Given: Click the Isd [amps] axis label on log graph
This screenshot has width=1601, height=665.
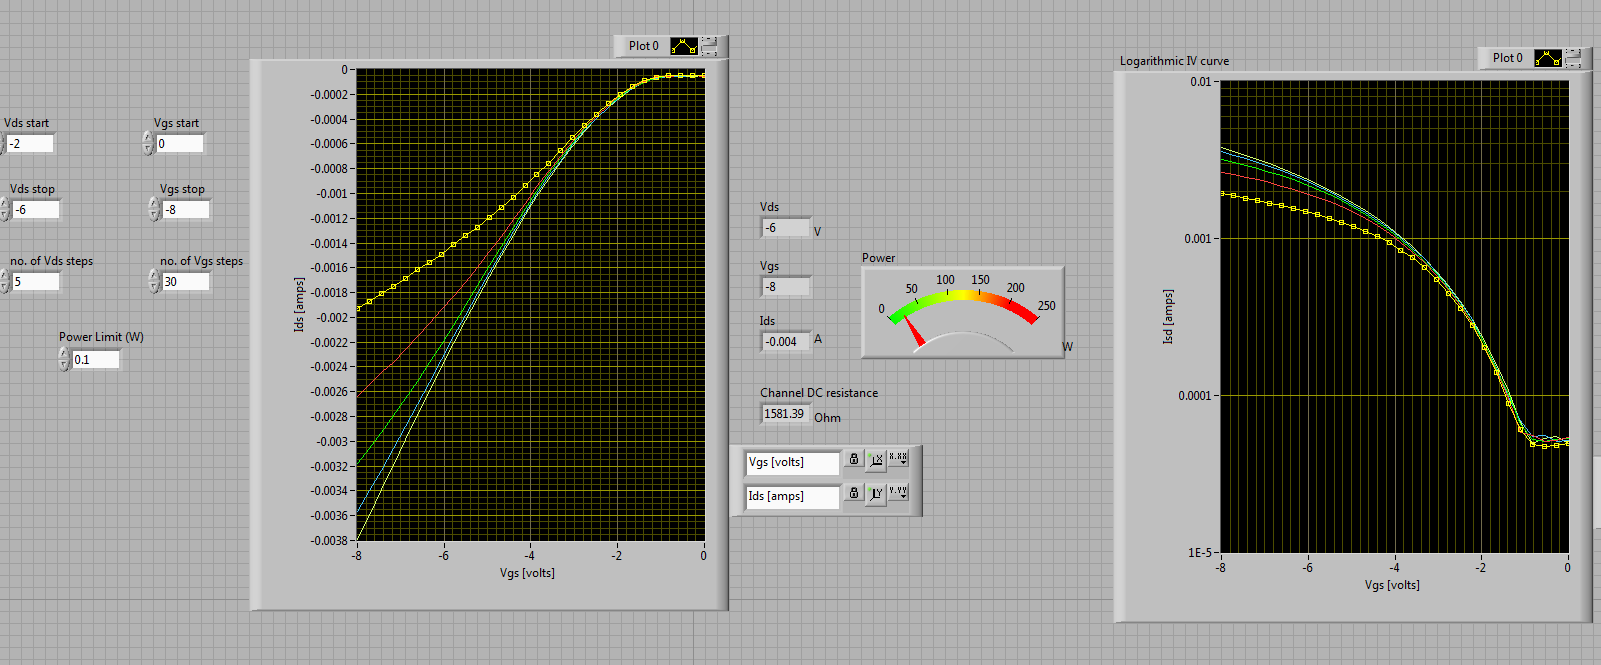Looking at the screenshot, I should click(x=1168, y=317).
